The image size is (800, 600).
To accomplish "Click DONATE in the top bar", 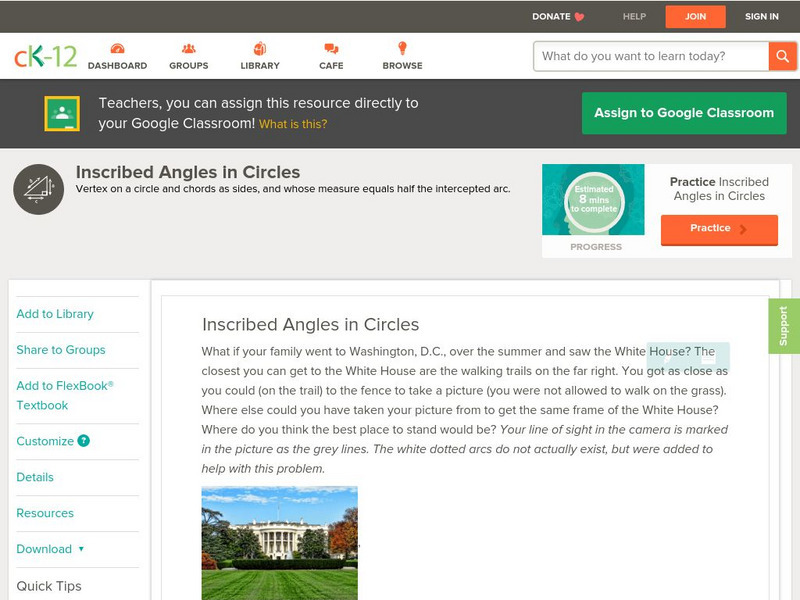I will [x=551, y=16].
